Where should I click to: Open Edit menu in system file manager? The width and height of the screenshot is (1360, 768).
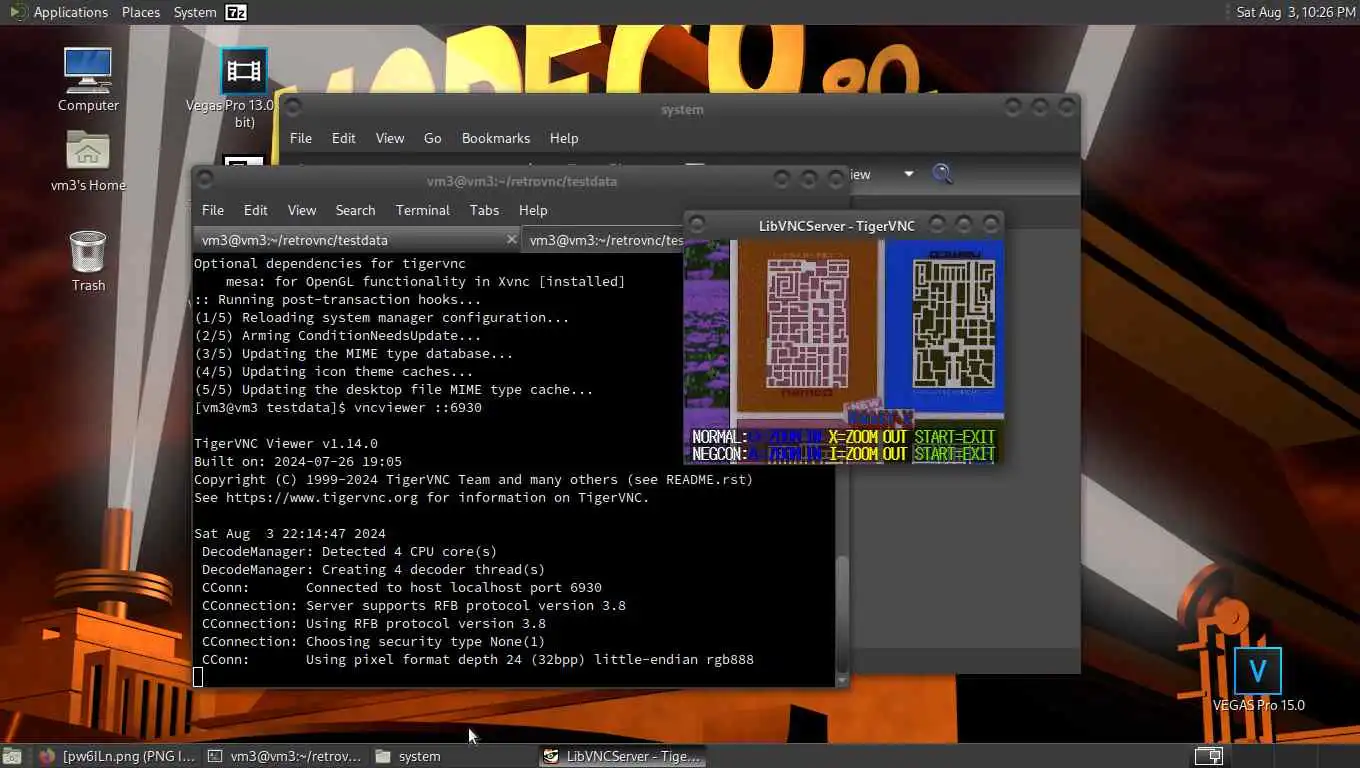coord(344,138)
